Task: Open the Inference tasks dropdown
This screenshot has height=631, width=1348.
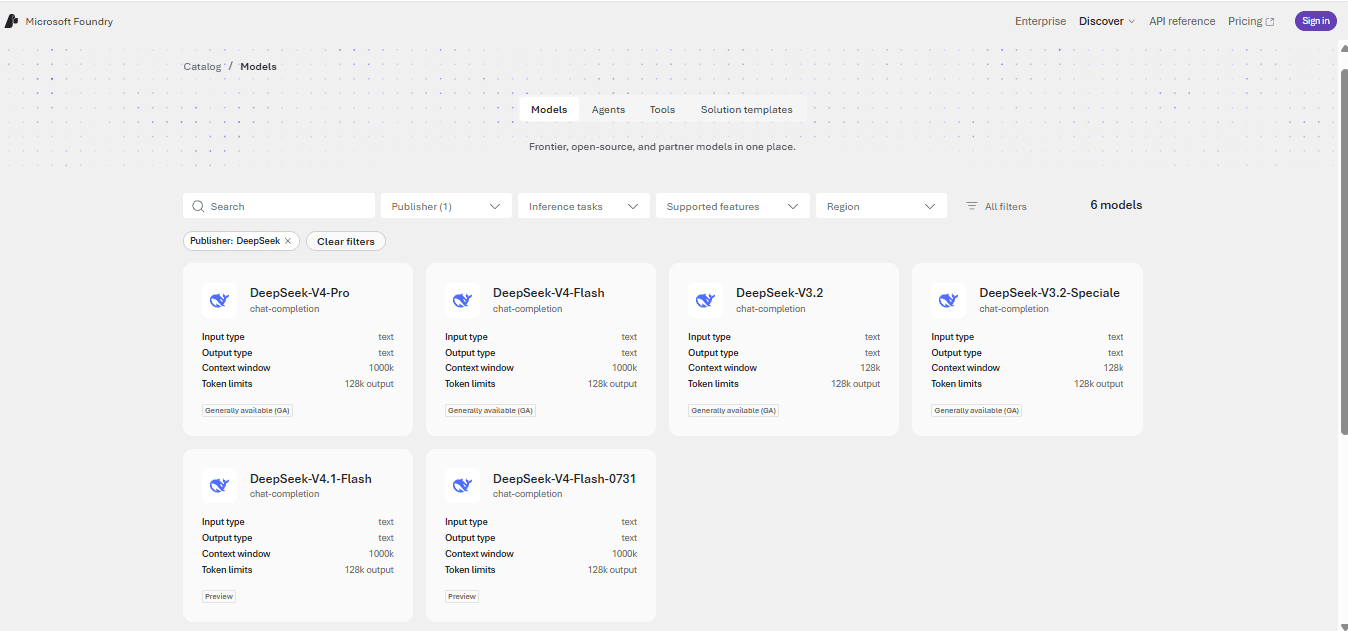Action: pos(584,206)
